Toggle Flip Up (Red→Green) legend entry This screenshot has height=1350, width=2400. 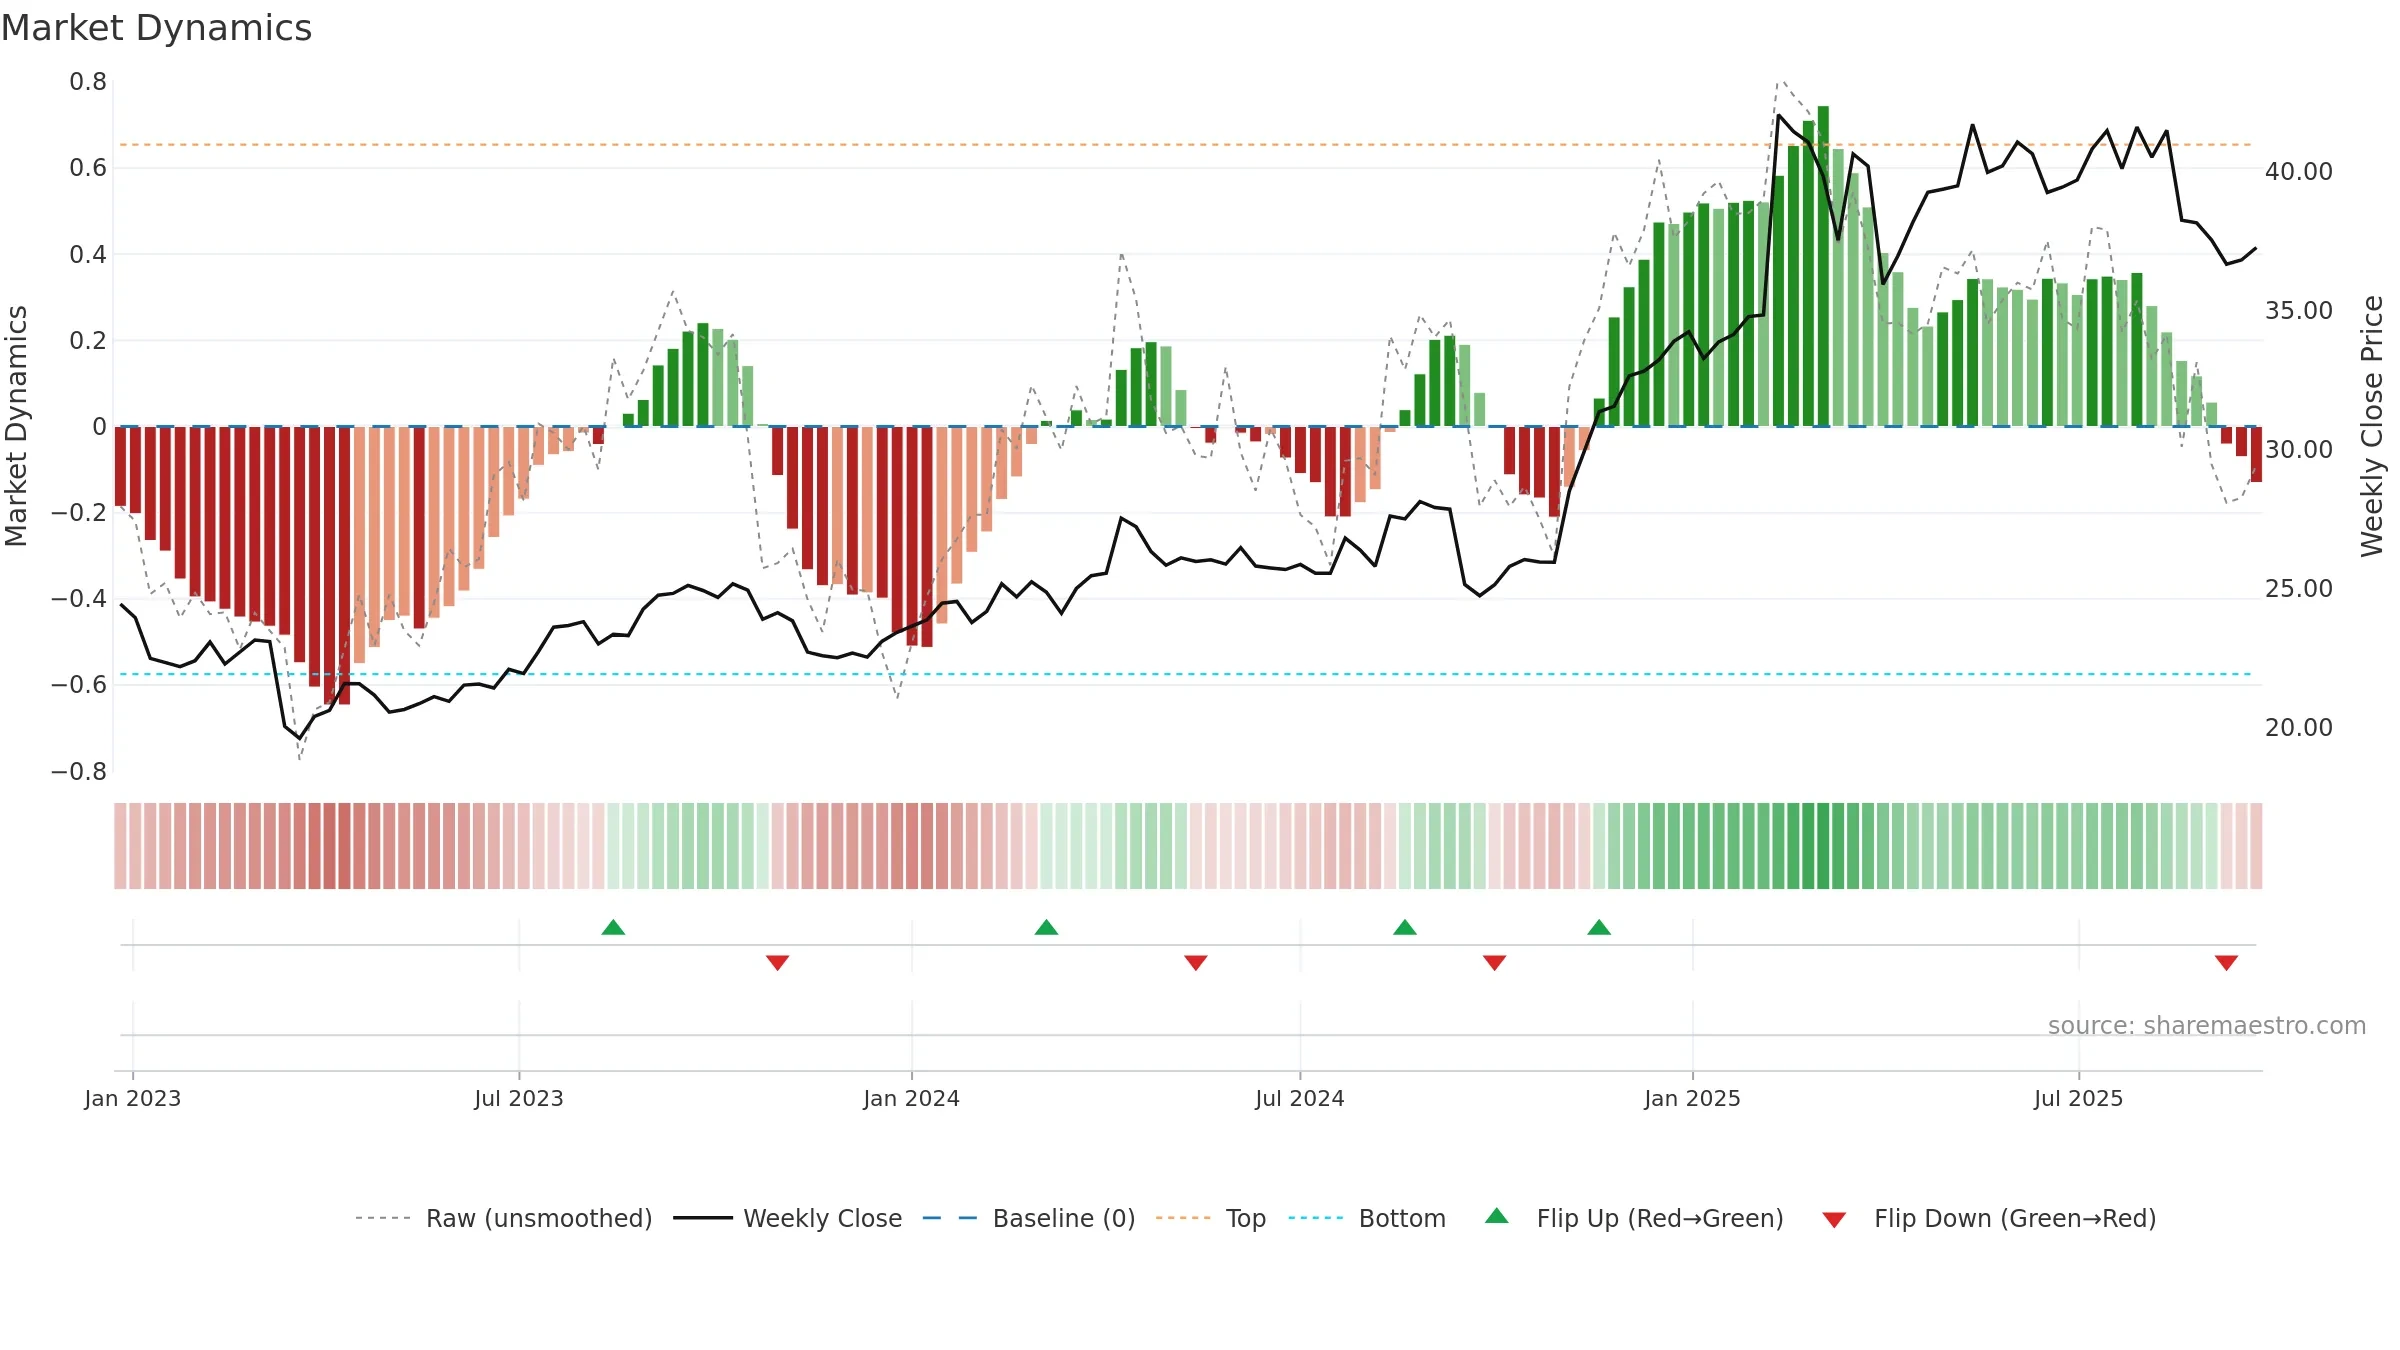tap(1634, 1218)
